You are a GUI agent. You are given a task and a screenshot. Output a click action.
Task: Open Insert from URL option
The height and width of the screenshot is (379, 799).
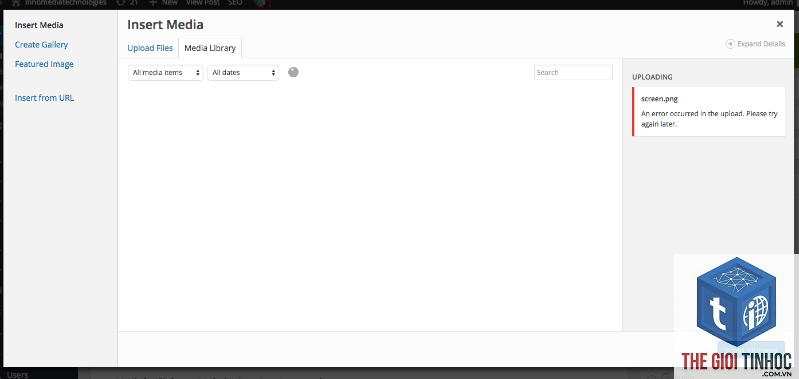tap(44, 98)
